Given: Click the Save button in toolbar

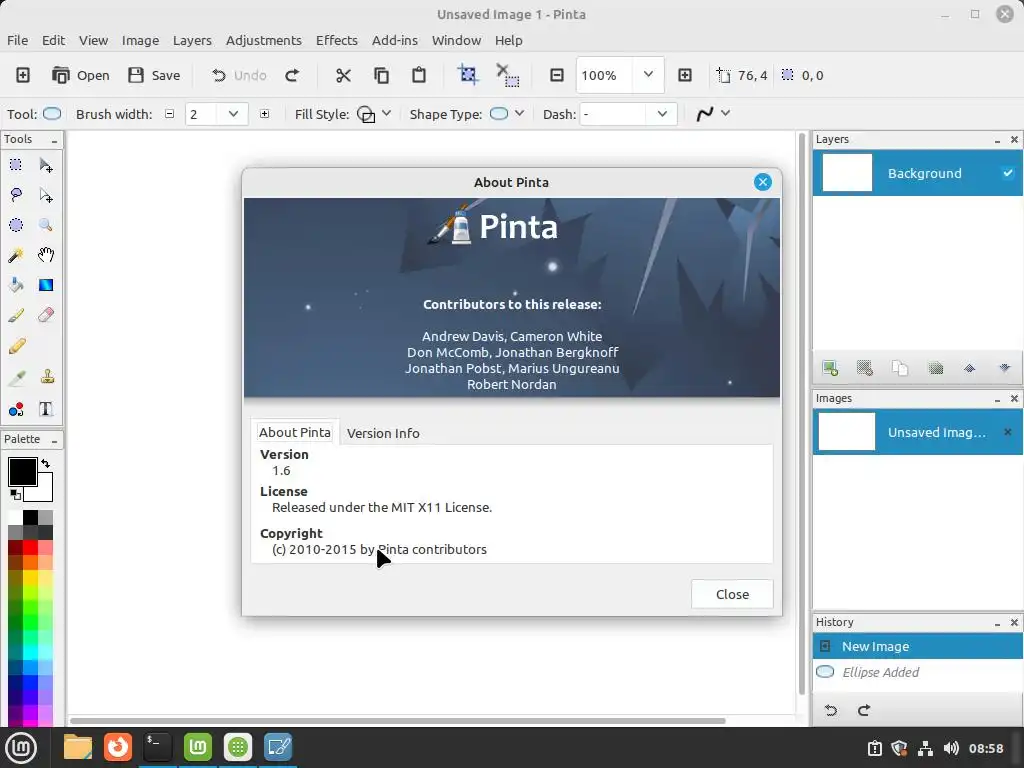Looking at the screenshot, I should 154,75.
